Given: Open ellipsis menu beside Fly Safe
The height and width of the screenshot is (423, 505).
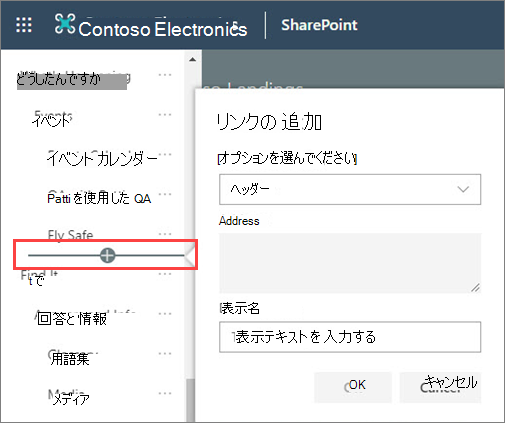Looking at the screenshot, I should [x=165, y=234].
